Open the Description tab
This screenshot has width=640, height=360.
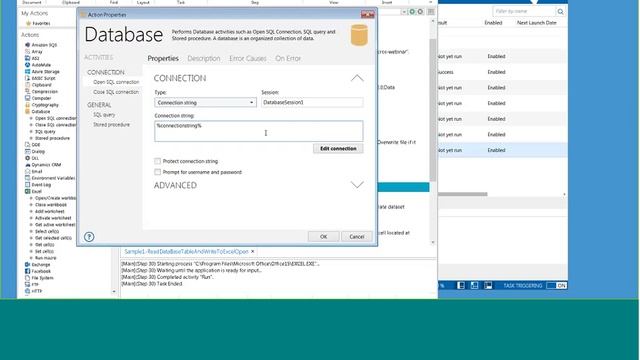204,58
